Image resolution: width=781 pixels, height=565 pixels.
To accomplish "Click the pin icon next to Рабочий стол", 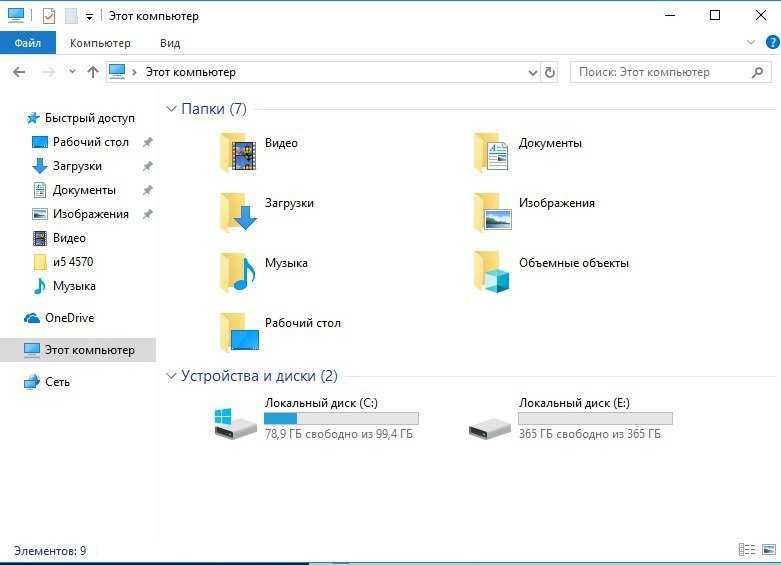I will click(x=147, y=142).
